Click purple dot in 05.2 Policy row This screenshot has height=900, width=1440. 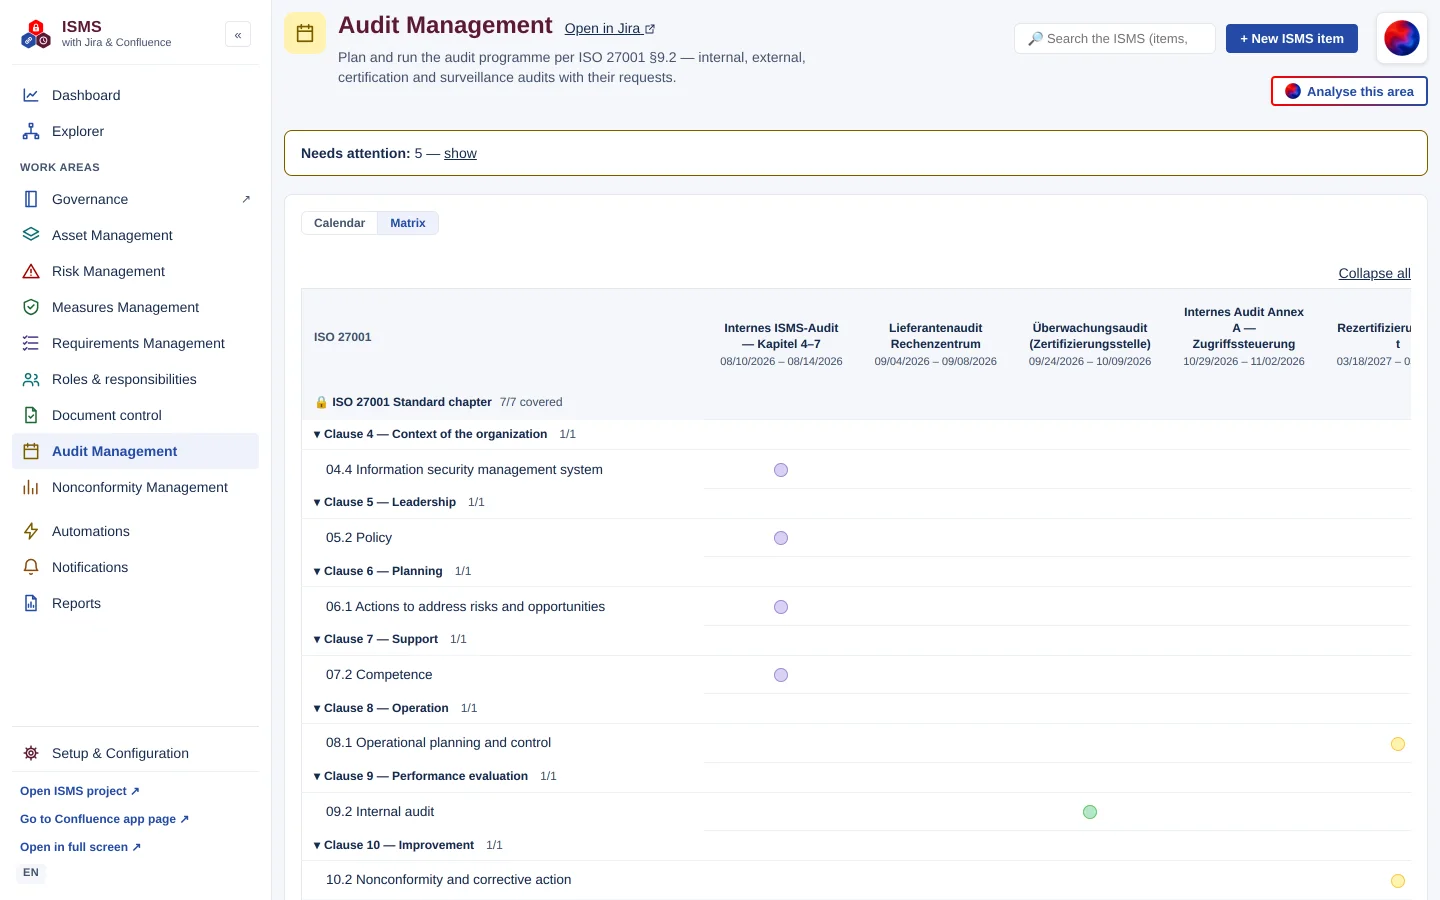tap(781, 538)
